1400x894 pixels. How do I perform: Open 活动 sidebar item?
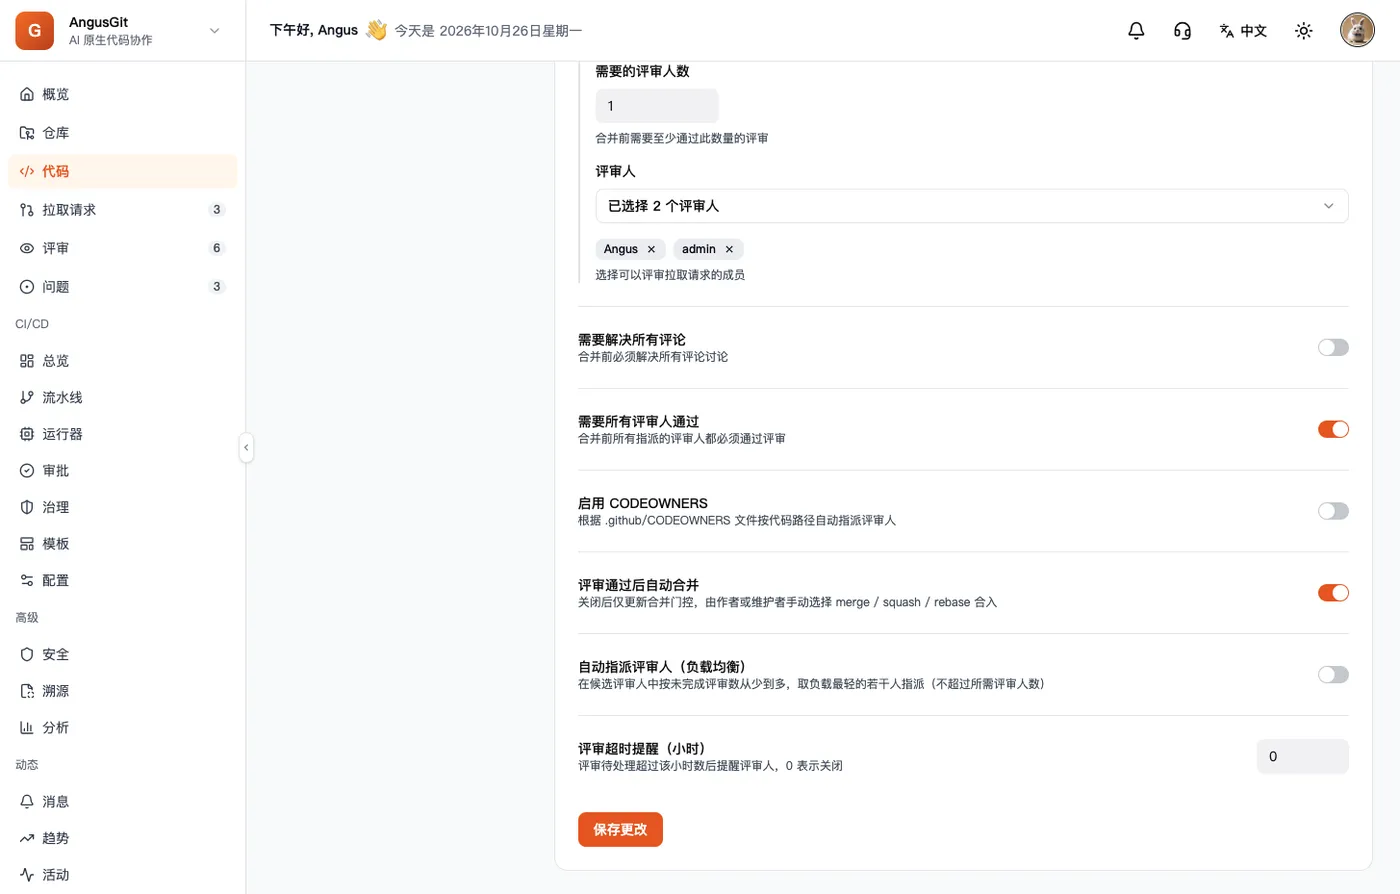[x=122, y=875]
